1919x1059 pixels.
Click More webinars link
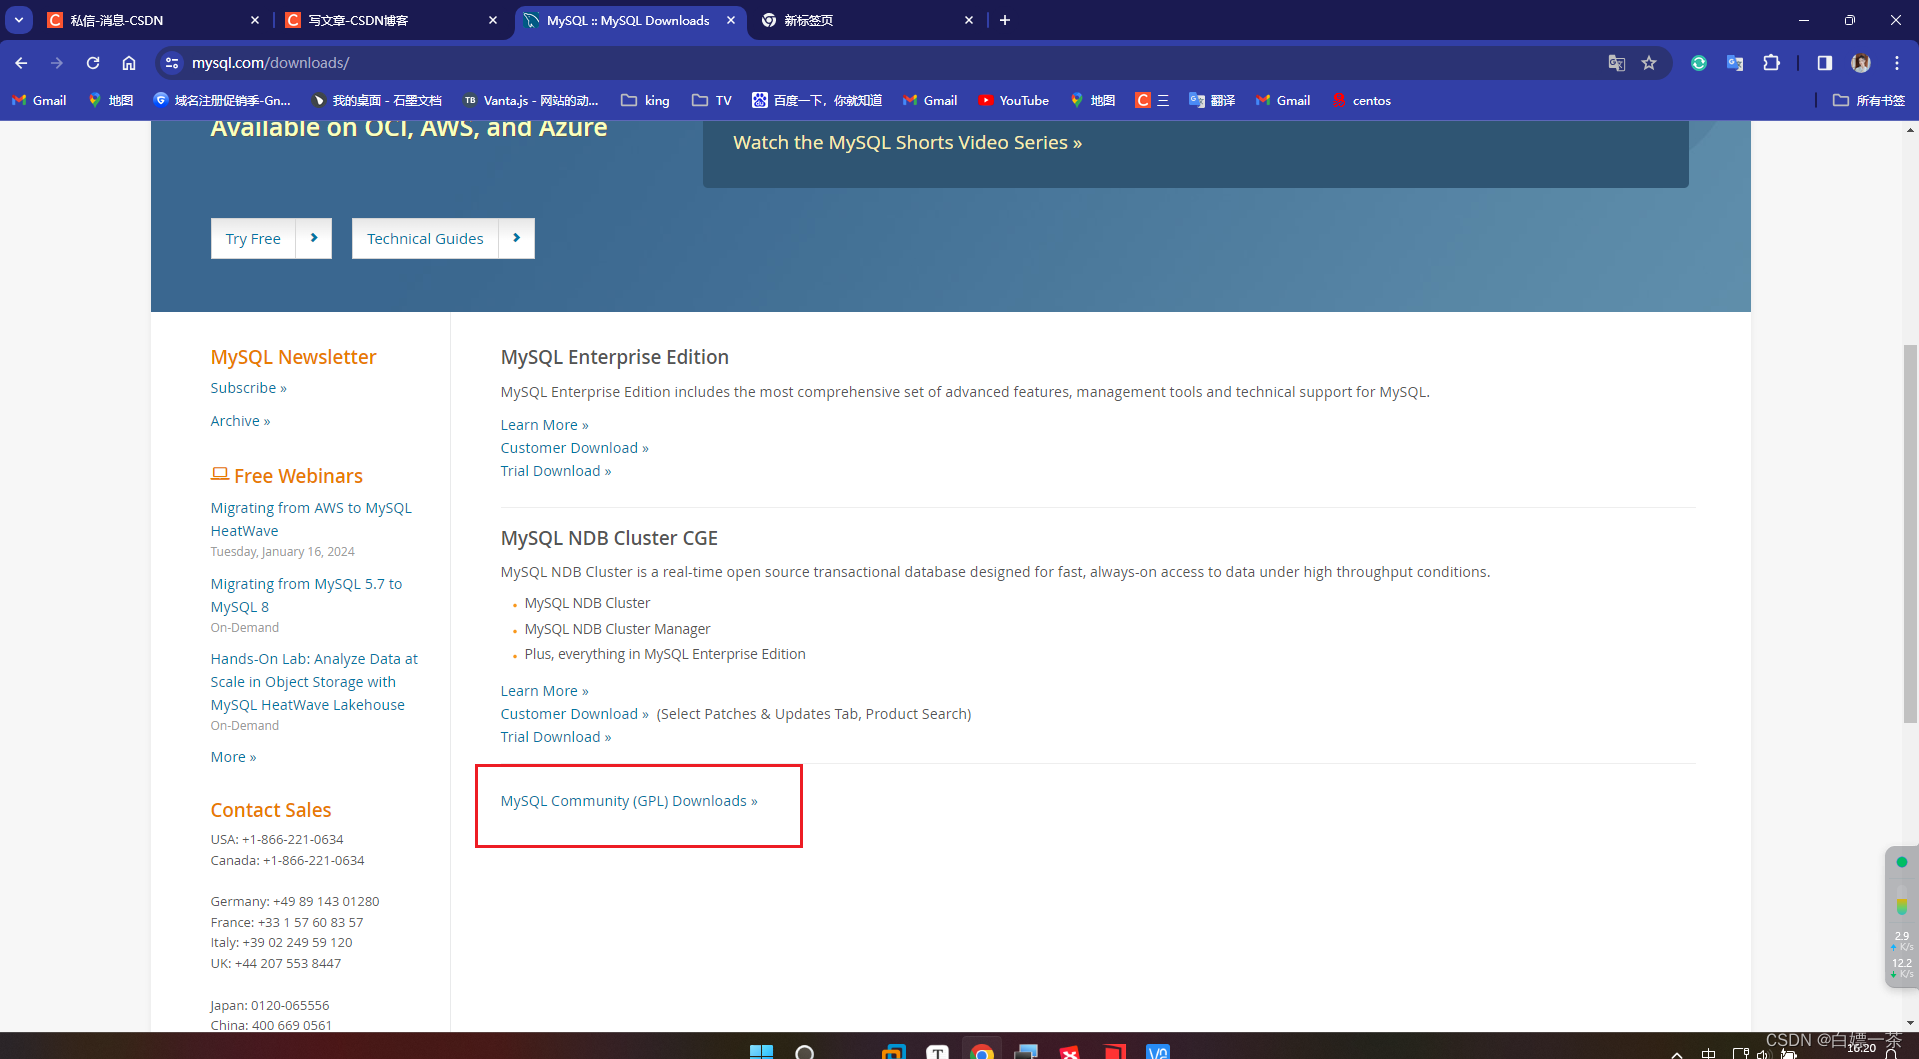click(x=233, y=757)
